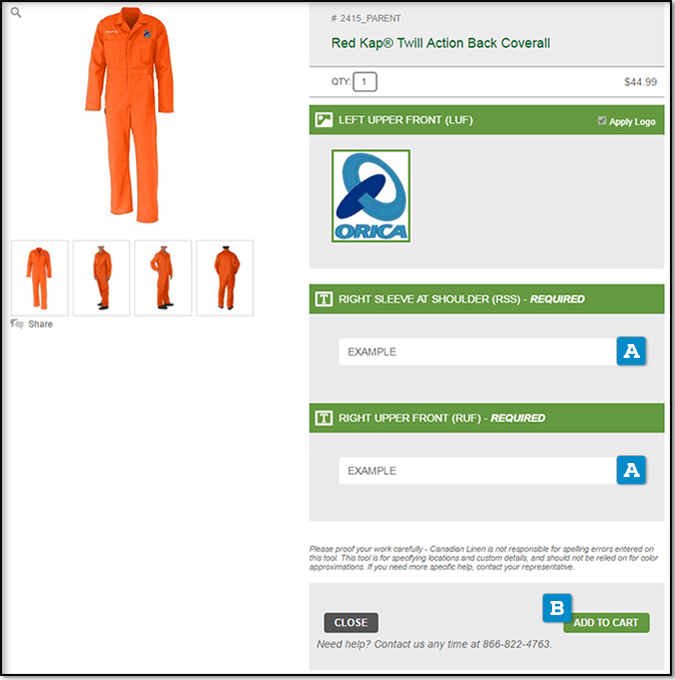Add the coverall to cart
Screen dimensions: 675x680
point(606,622)
